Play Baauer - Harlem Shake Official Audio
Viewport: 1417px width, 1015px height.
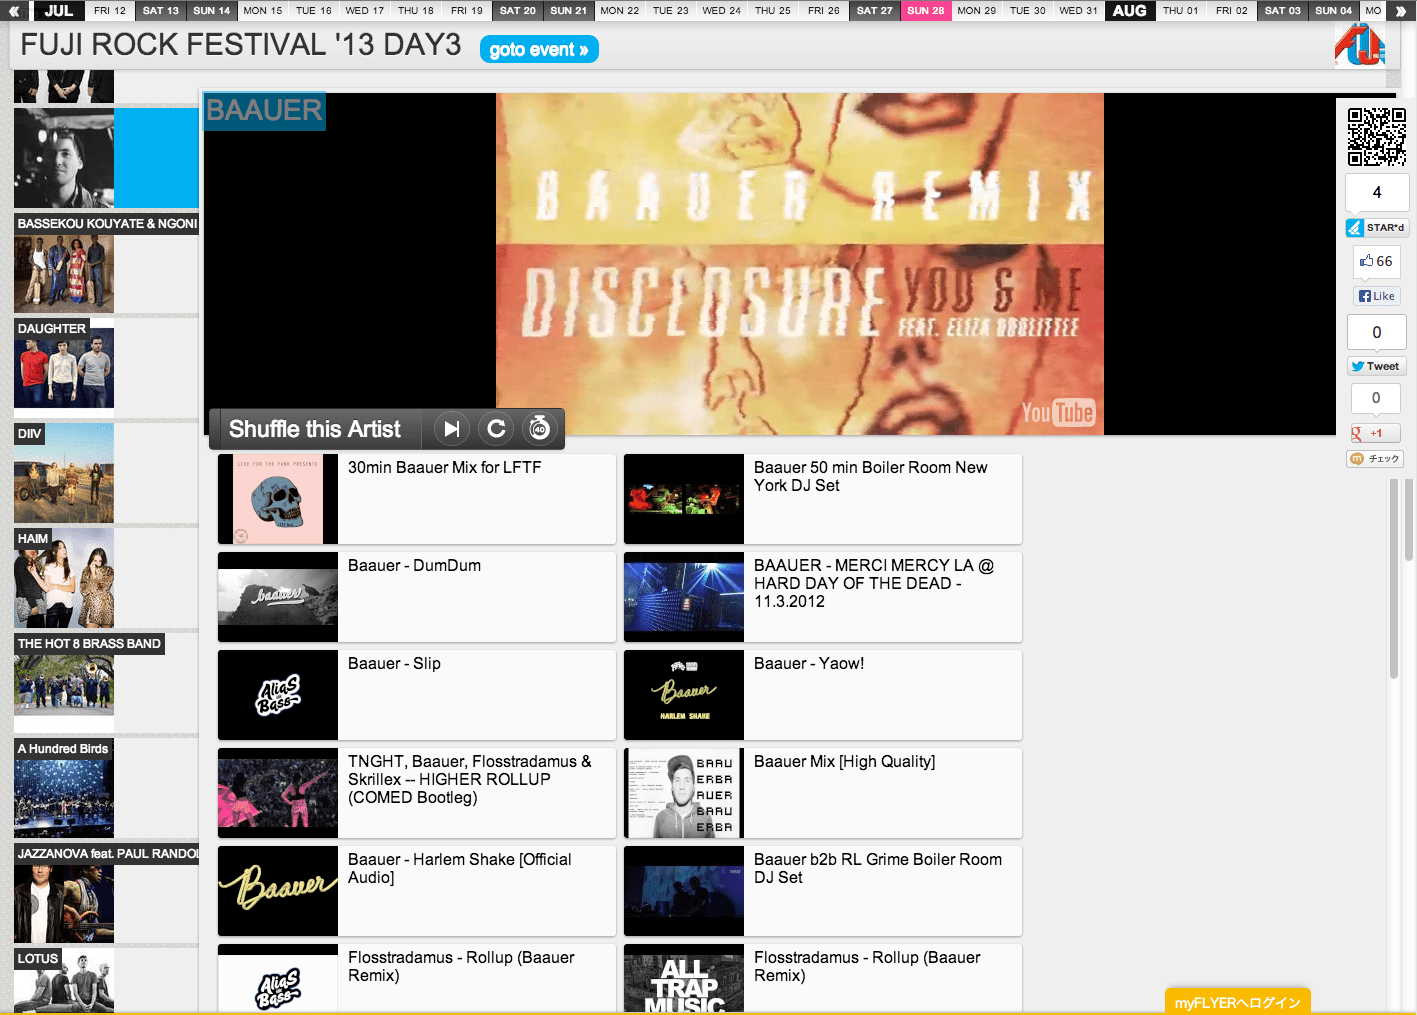pyautogui.click(x=417, y=891)
